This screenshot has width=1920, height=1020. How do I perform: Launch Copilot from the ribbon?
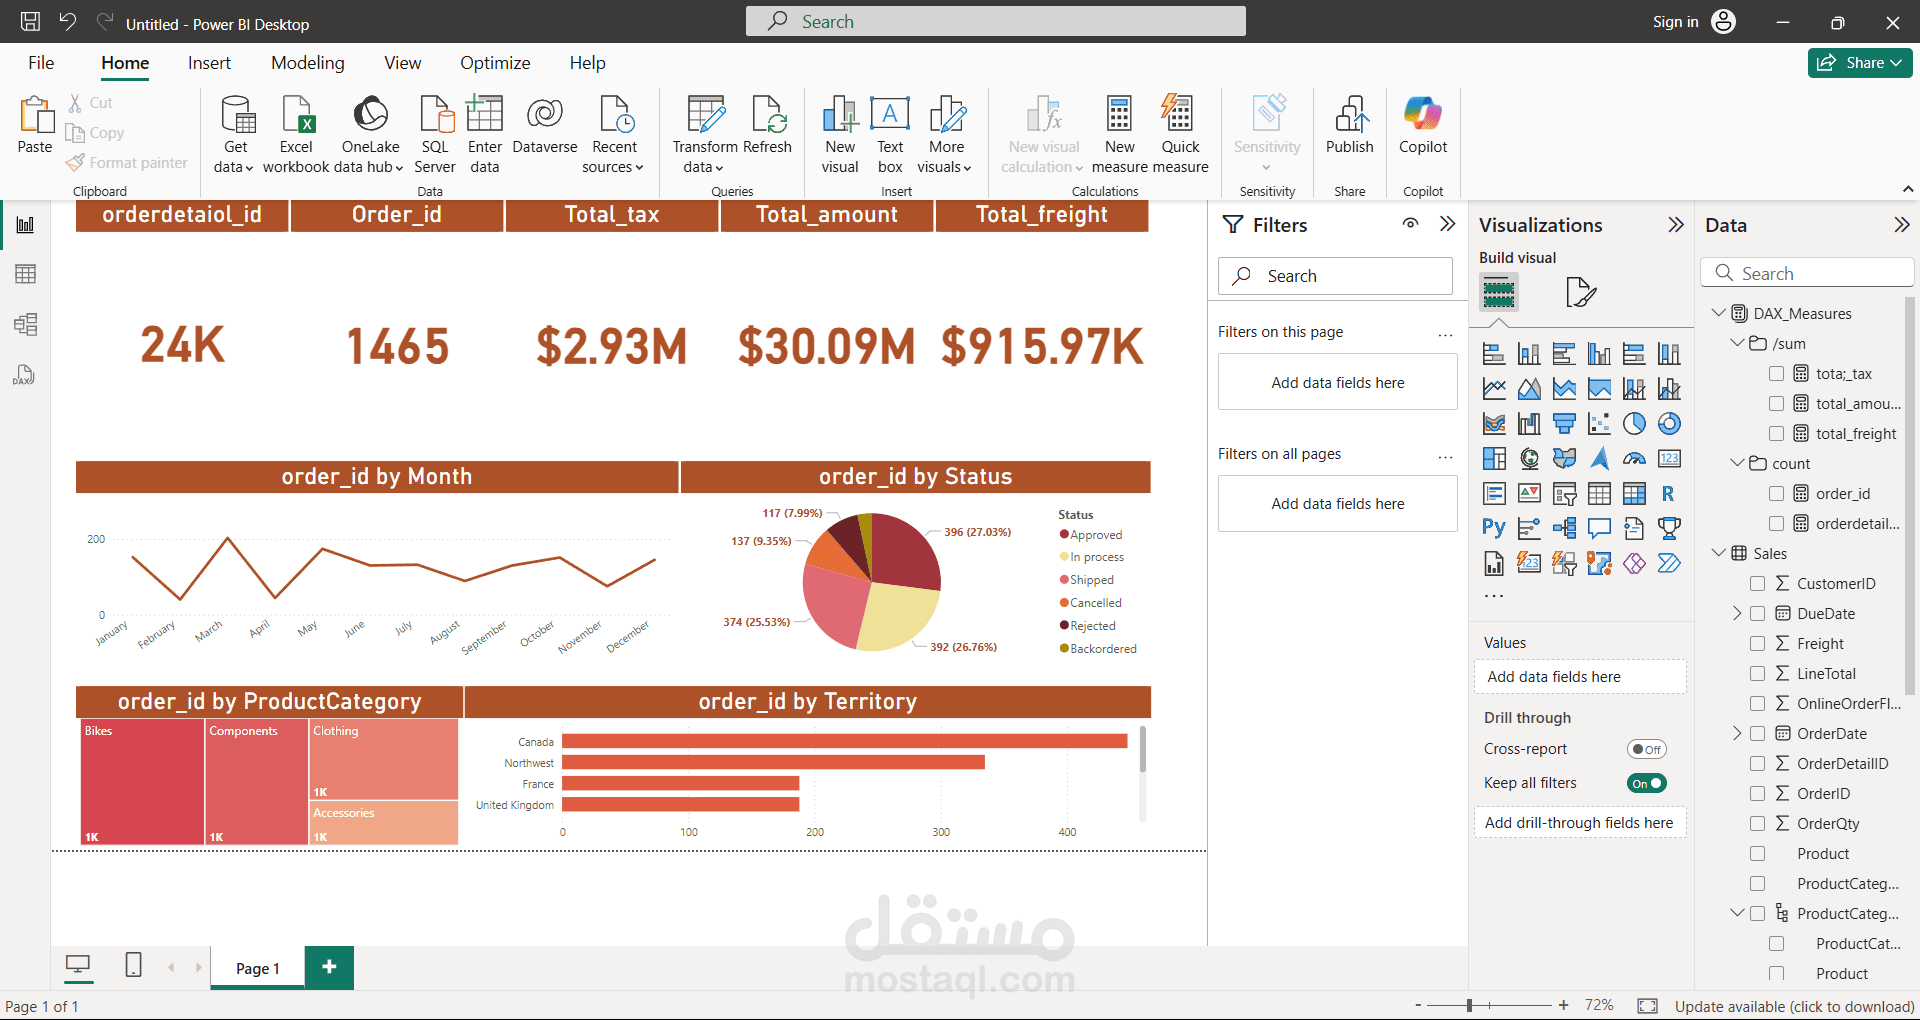pos(1423,125)
